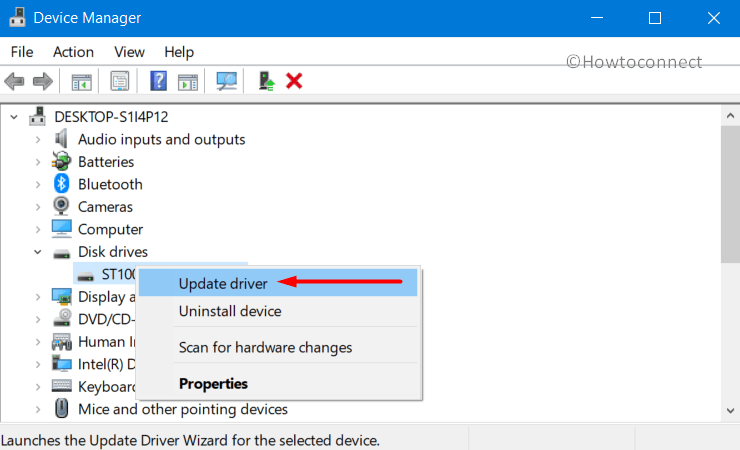Open the Action menu

[x=73, y=52]
